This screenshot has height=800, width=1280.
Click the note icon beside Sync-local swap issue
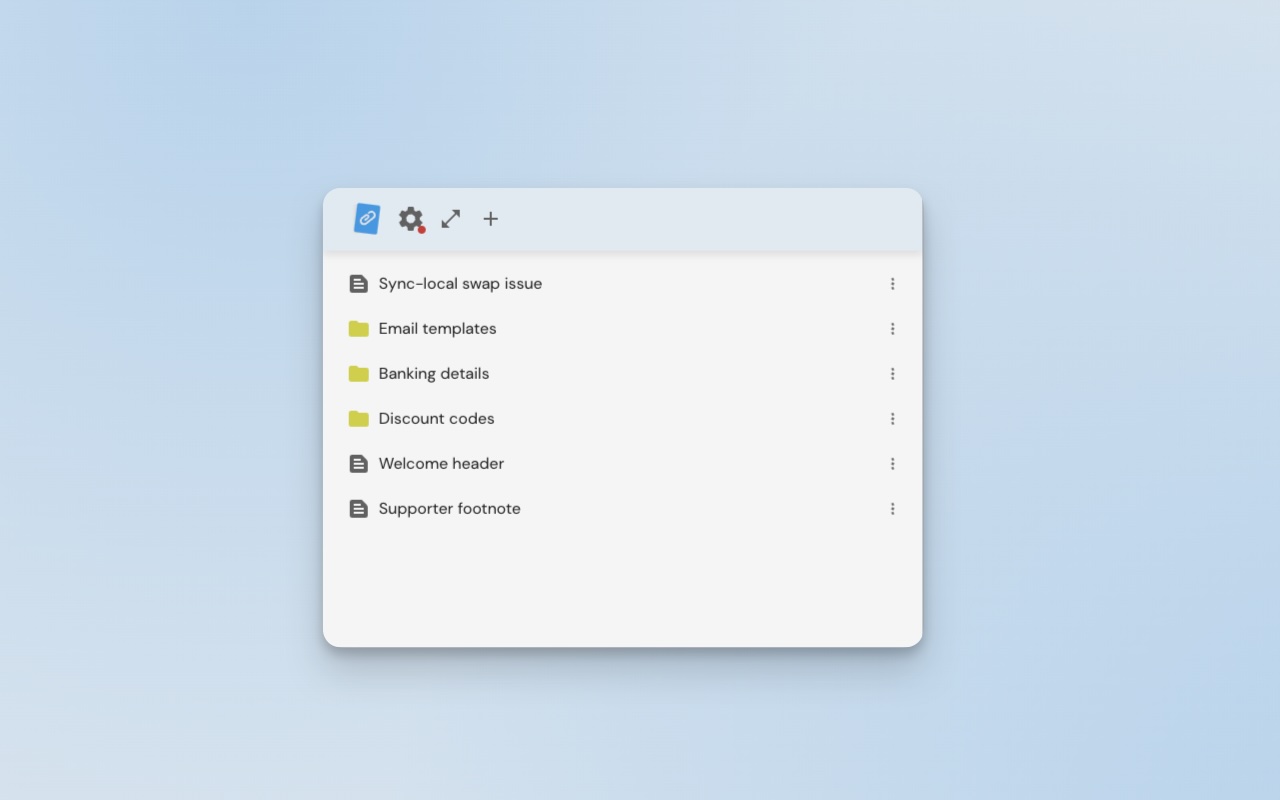(359, 283)
